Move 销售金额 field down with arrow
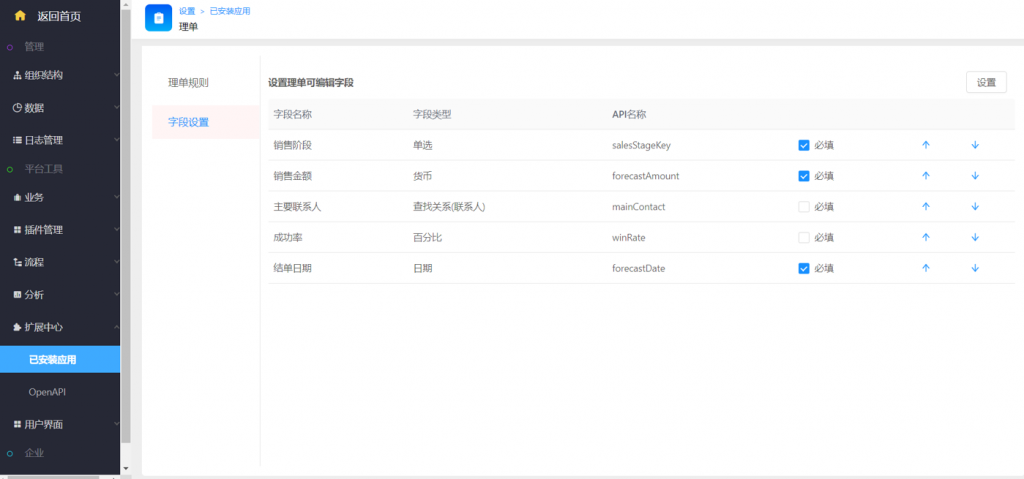 tap(974, 176)
